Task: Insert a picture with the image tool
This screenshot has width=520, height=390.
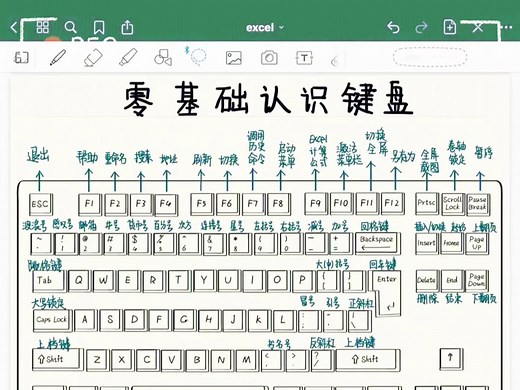Action: [234, 58]
